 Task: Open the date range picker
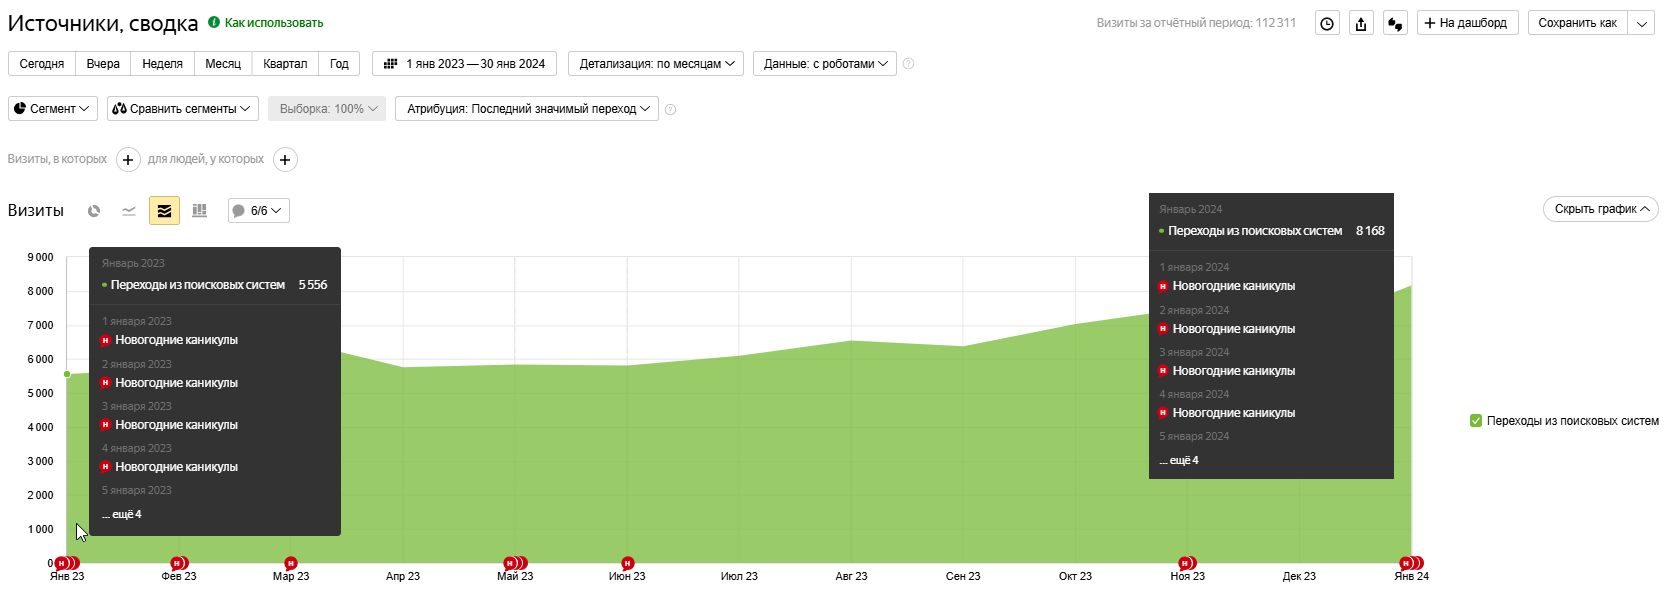point(465,64)
